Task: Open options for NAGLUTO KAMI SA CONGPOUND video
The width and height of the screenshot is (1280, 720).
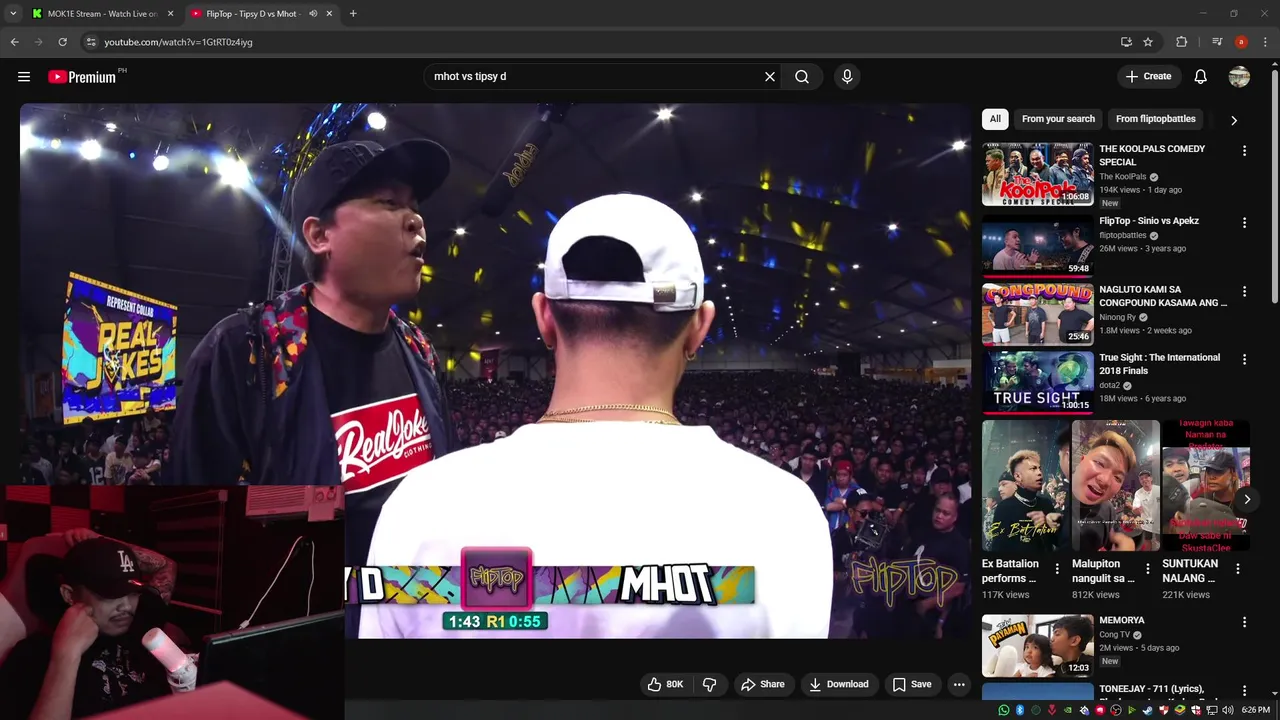Action: 1244,292
